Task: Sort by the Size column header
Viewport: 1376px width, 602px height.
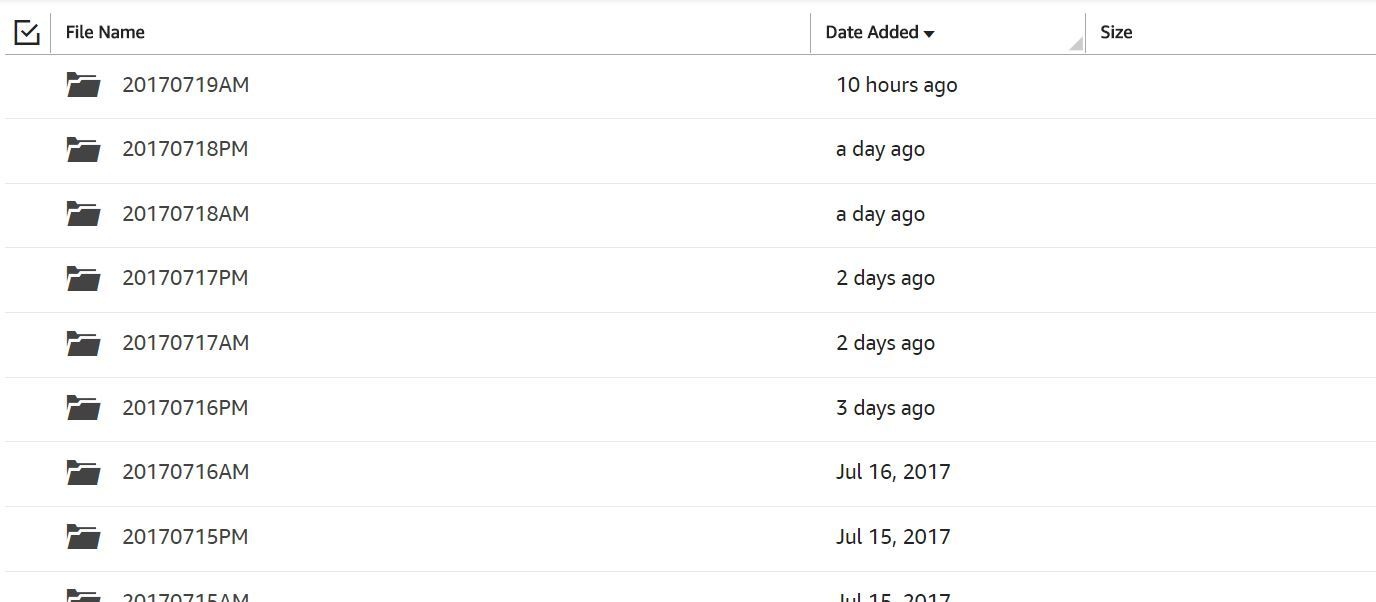Action: pos(1116,32)
